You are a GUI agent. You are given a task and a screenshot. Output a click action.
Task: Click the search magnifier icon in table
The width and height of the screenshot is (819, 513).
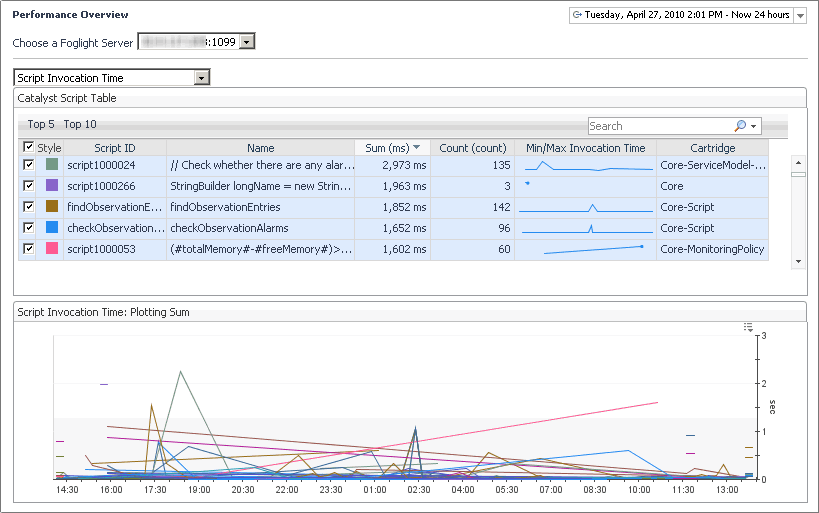740,126
